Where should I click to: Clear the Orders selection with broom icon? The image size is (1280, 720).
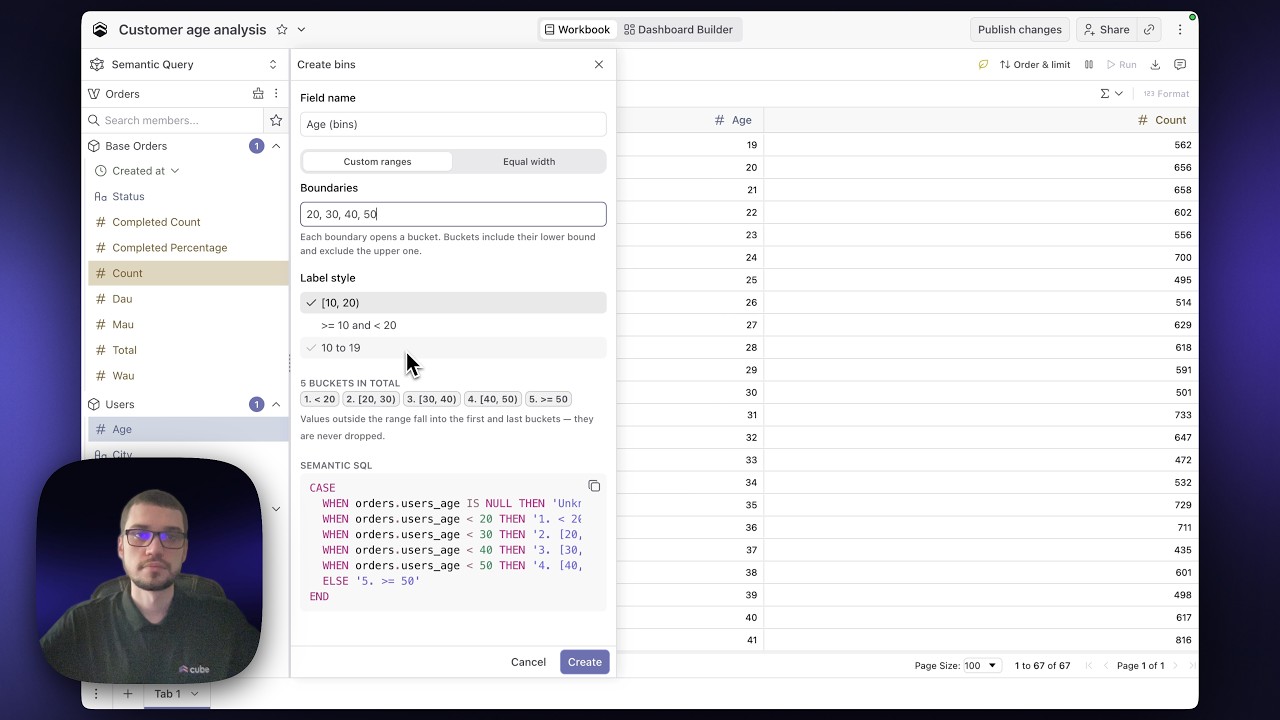click(x=258, y=94)
